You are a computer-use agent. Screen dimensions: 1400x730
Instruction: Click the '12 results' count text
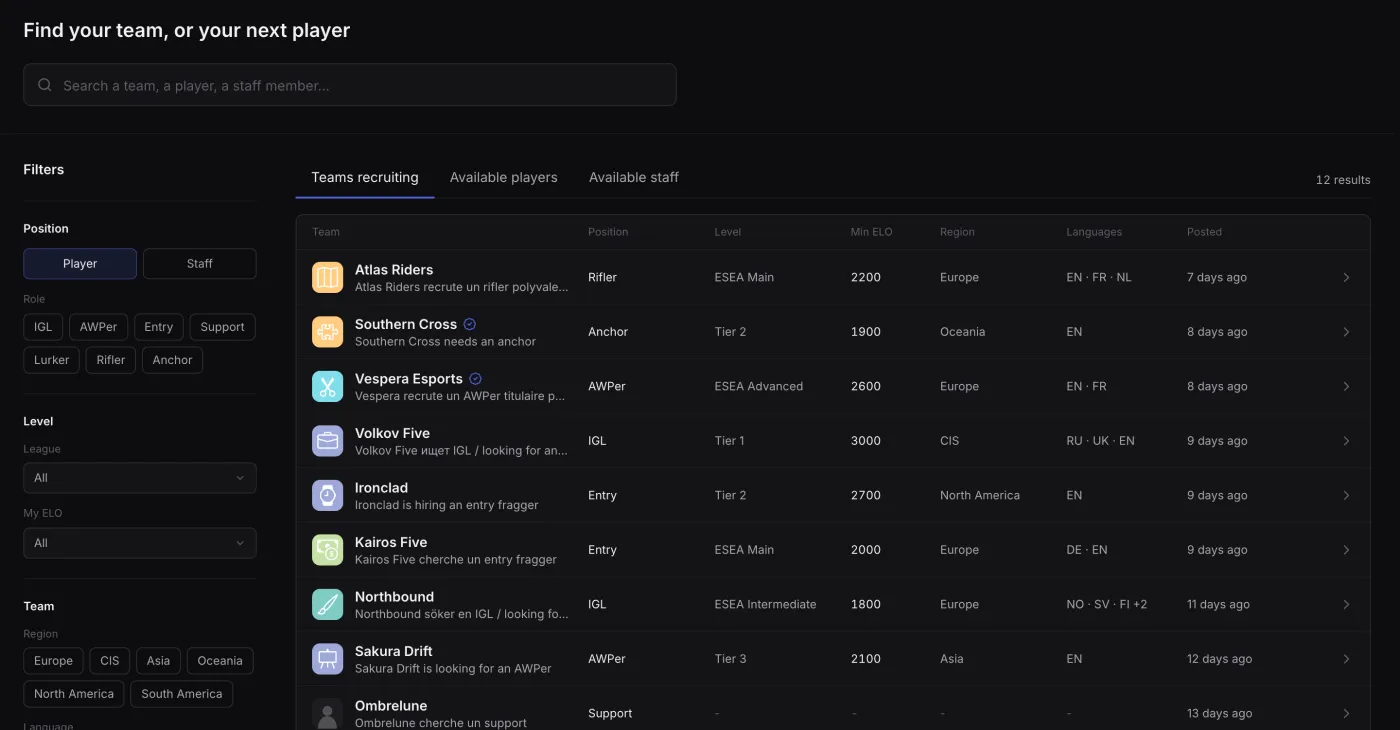click(1343, 180)
